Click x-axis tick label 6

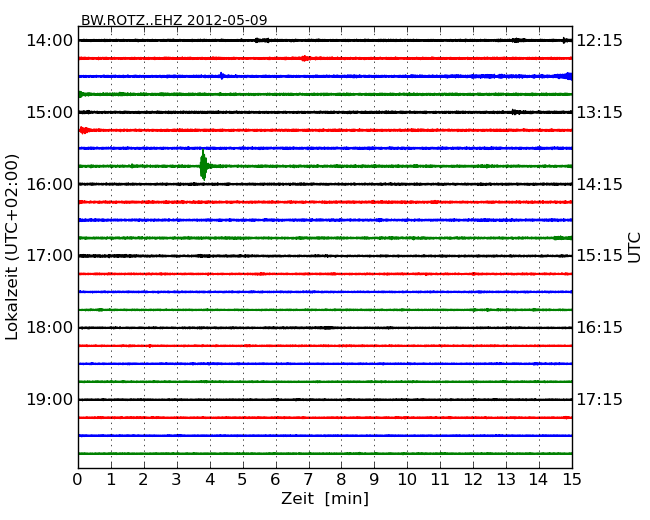pyautogui.click(x=276, y=479)
